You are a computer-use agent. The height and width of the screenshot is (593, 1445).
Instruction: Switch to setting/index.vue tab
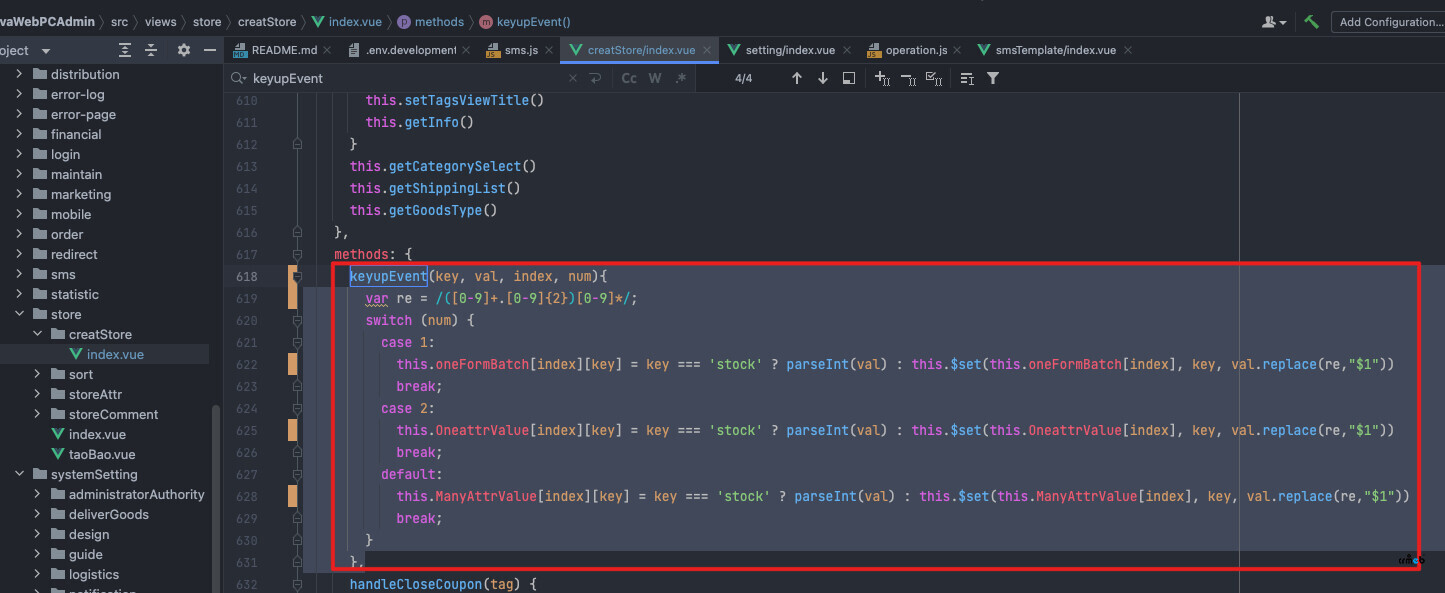[790, 50]
